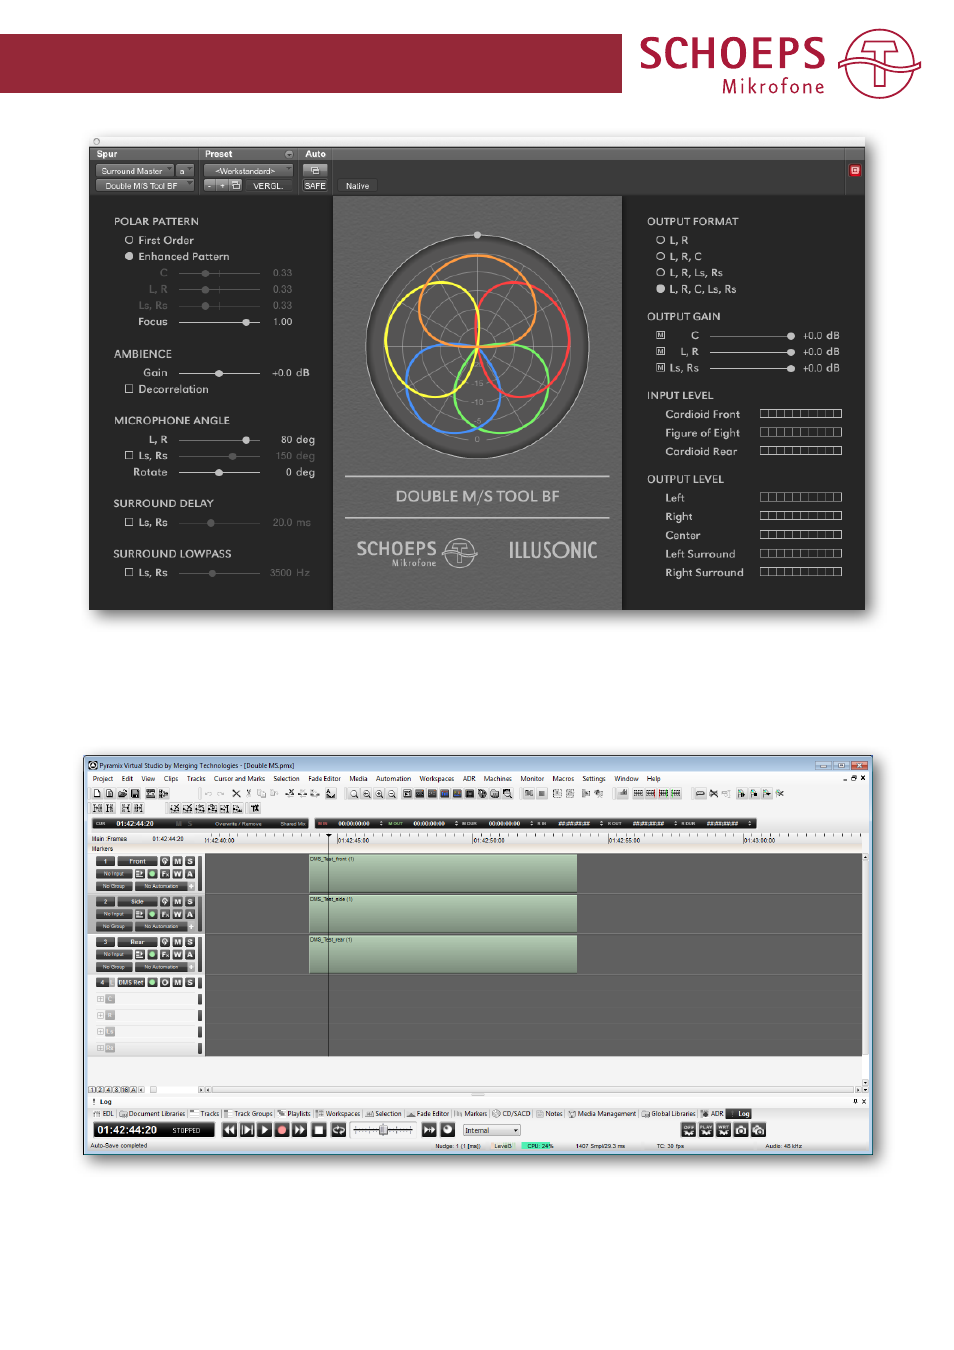
Task: Click the Play button in the transport
Action: (265, 1130)
